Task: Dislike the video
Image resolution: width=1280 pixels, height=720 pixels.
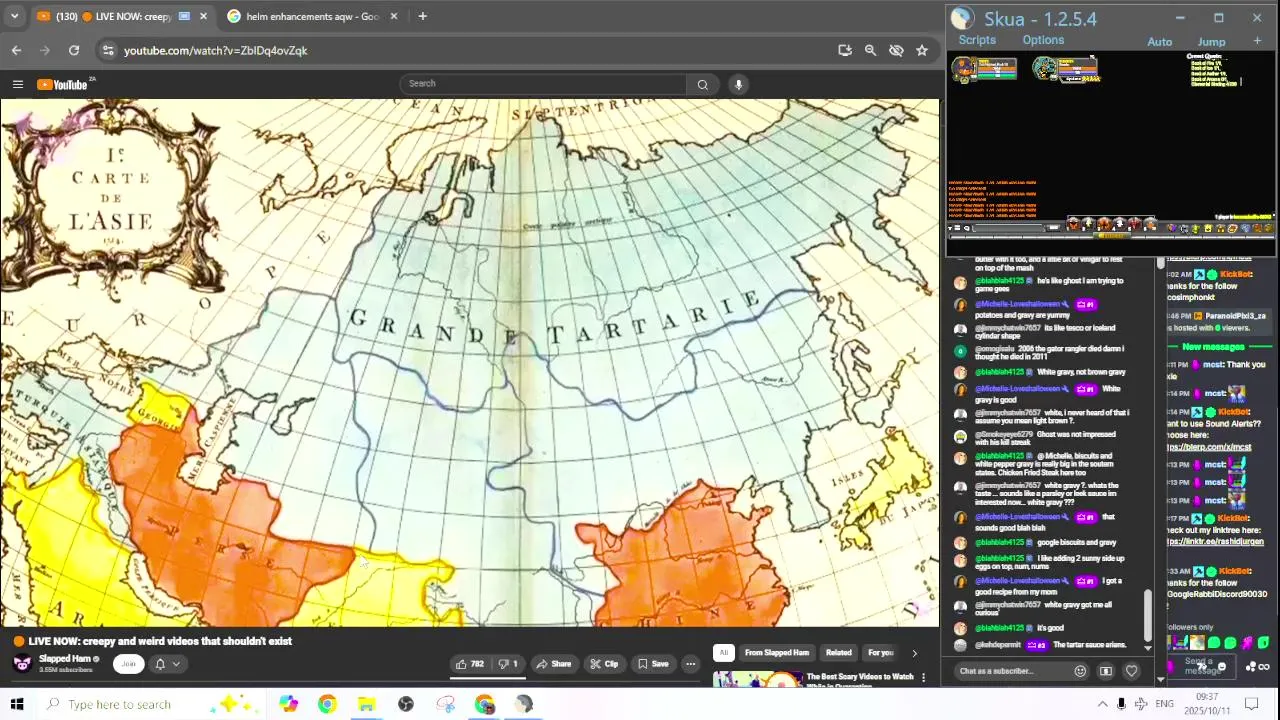Action: (x=508, y=664)
